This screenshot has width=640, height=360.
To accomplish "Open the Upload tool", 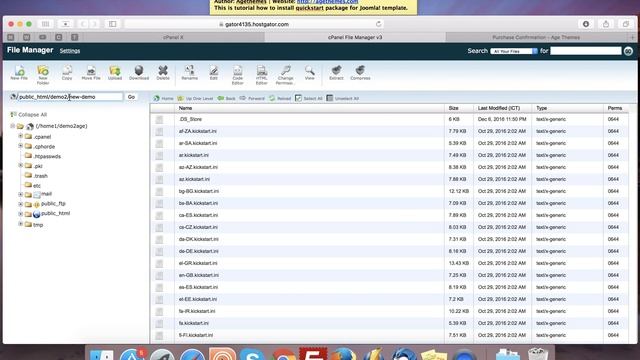I will point(115,73).
